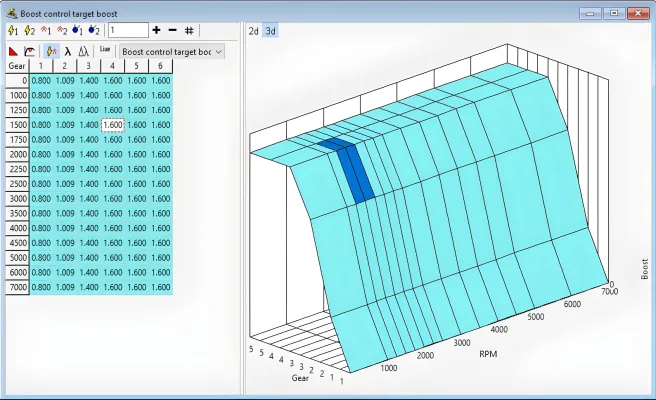Click the minus decrement icon
Screen dimensions: 656x400
tap(172, 31)
